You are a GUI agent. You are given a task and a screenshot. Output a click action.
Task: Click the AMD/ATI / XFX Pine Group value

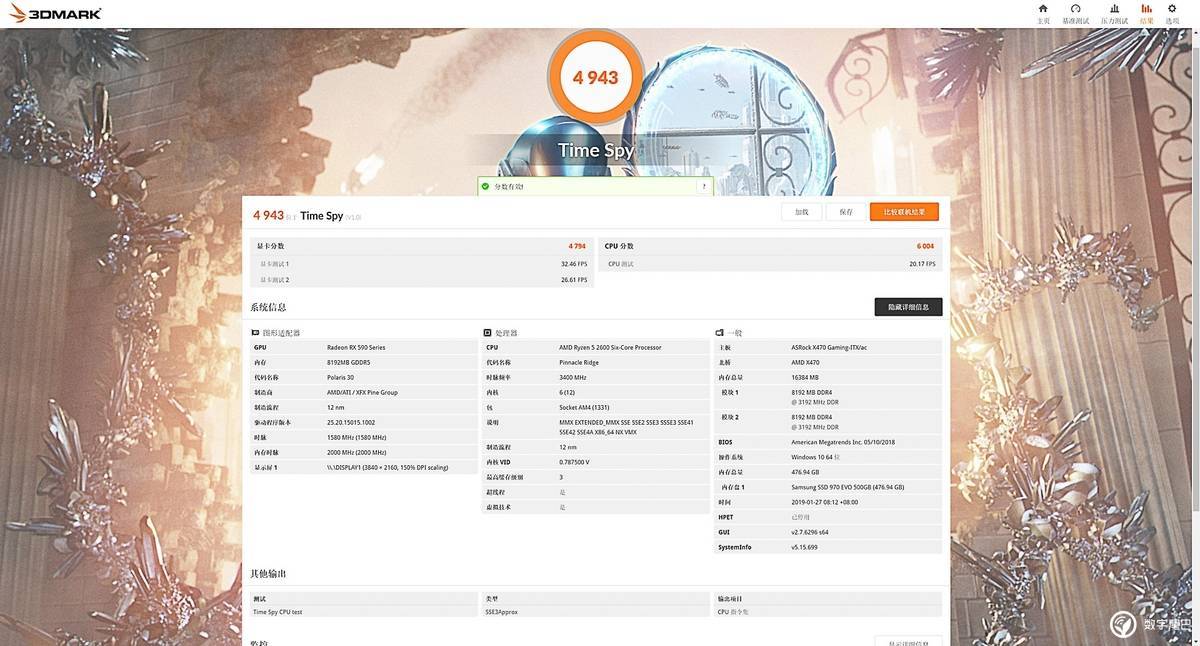coord(362,392)
